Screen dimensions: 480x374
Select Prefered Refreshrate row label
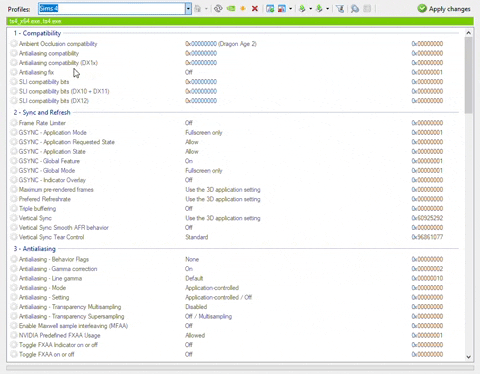point(45,199)
